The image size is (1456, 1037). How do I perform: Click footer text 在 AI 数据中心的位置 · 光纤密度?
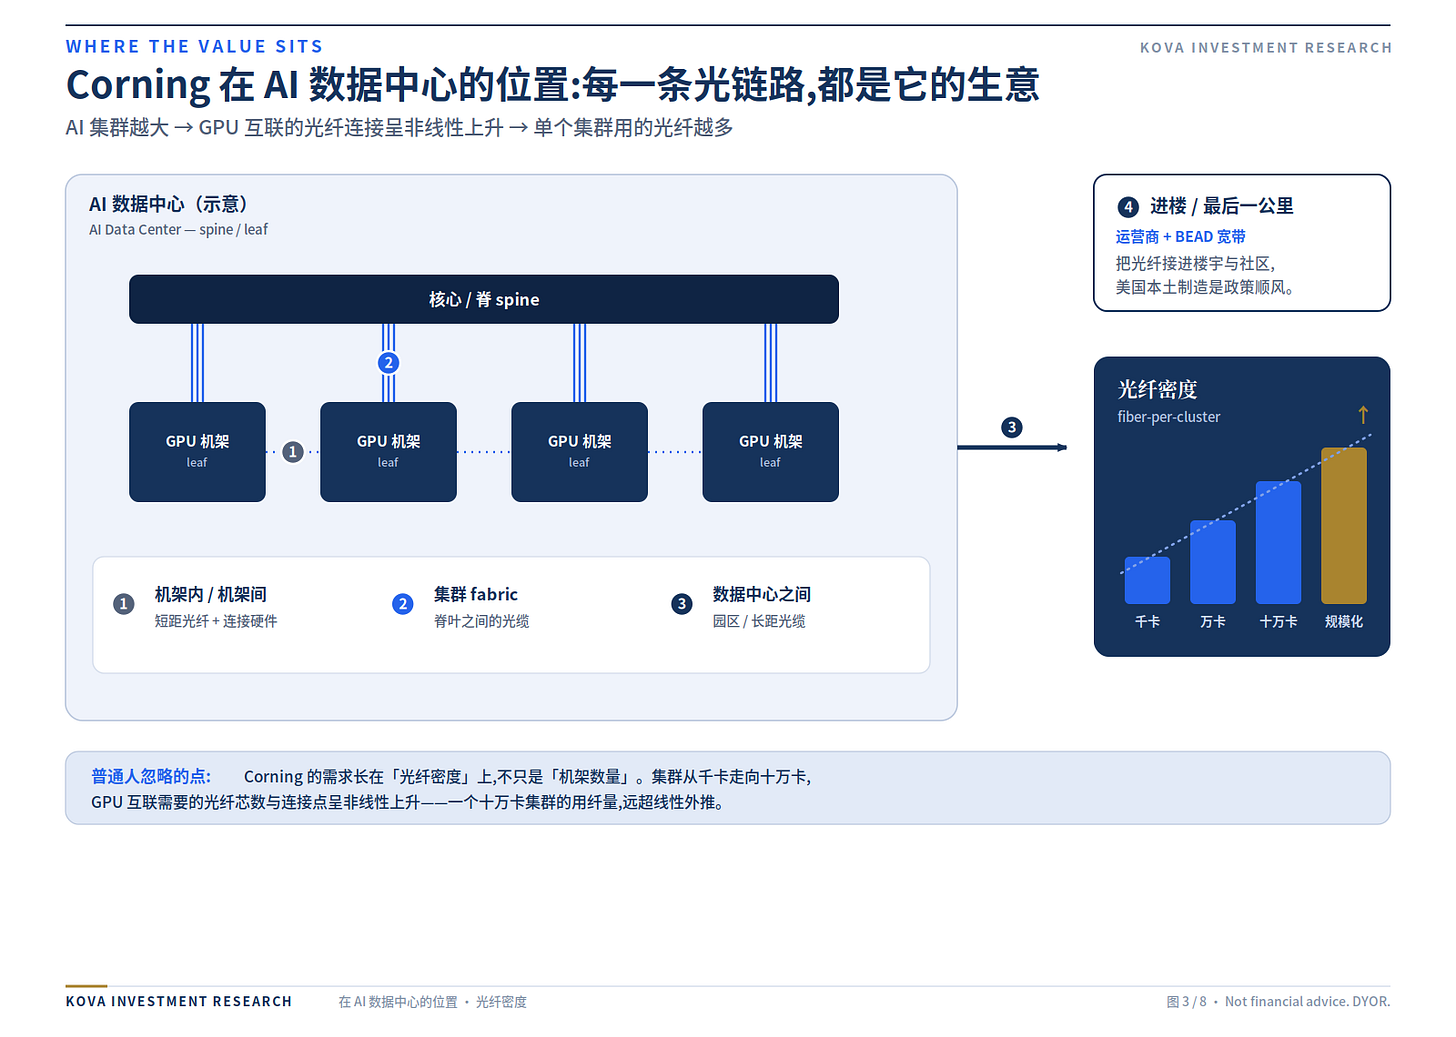(432, 1002)
